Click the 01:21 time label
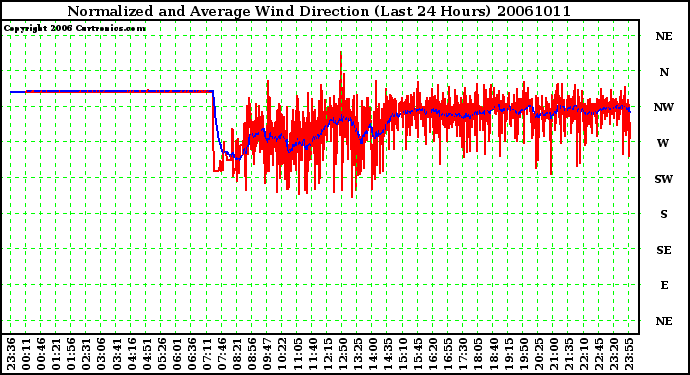The height and width of the screenshot is (375, 690). [x=56, y=354]
